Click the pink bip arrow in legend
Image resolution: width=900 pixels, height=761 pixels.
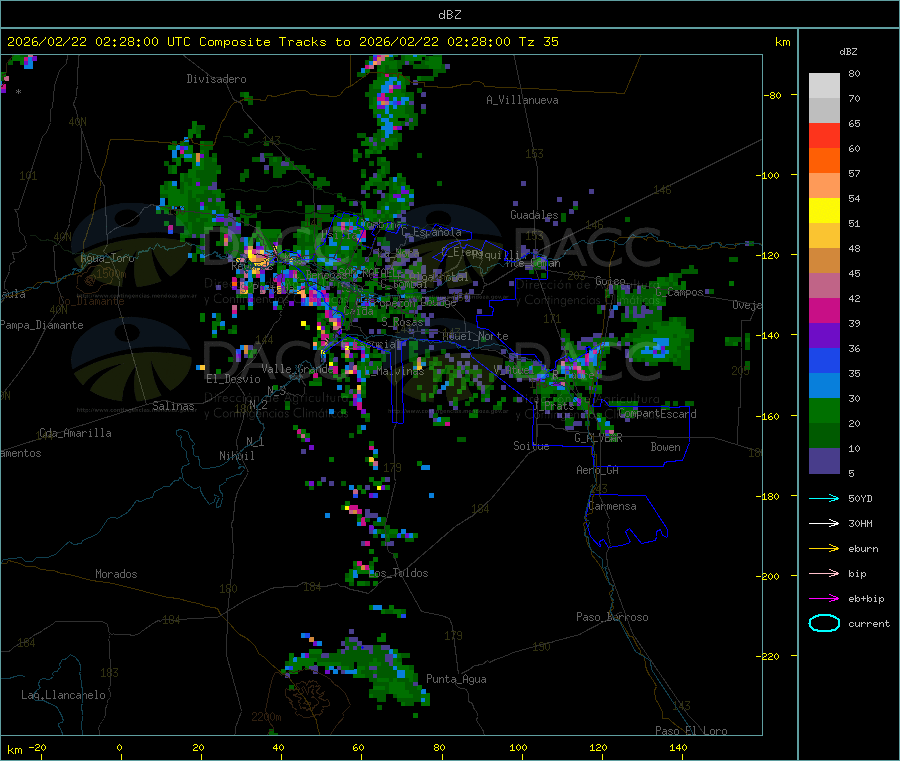(x=824, y=573)
